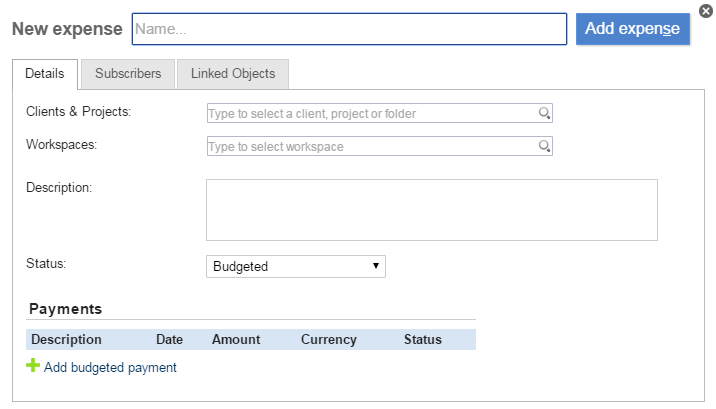Click the Status column header in Payments
Viewport: 716px width, 409px height.
[422, 340]
